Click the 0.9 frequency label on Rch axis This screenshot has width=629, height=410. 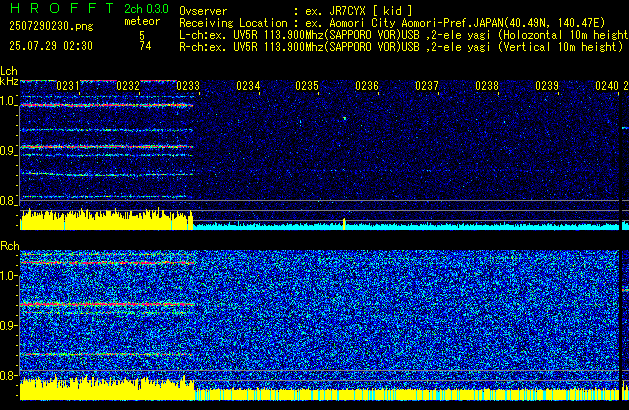click(8, 325)
